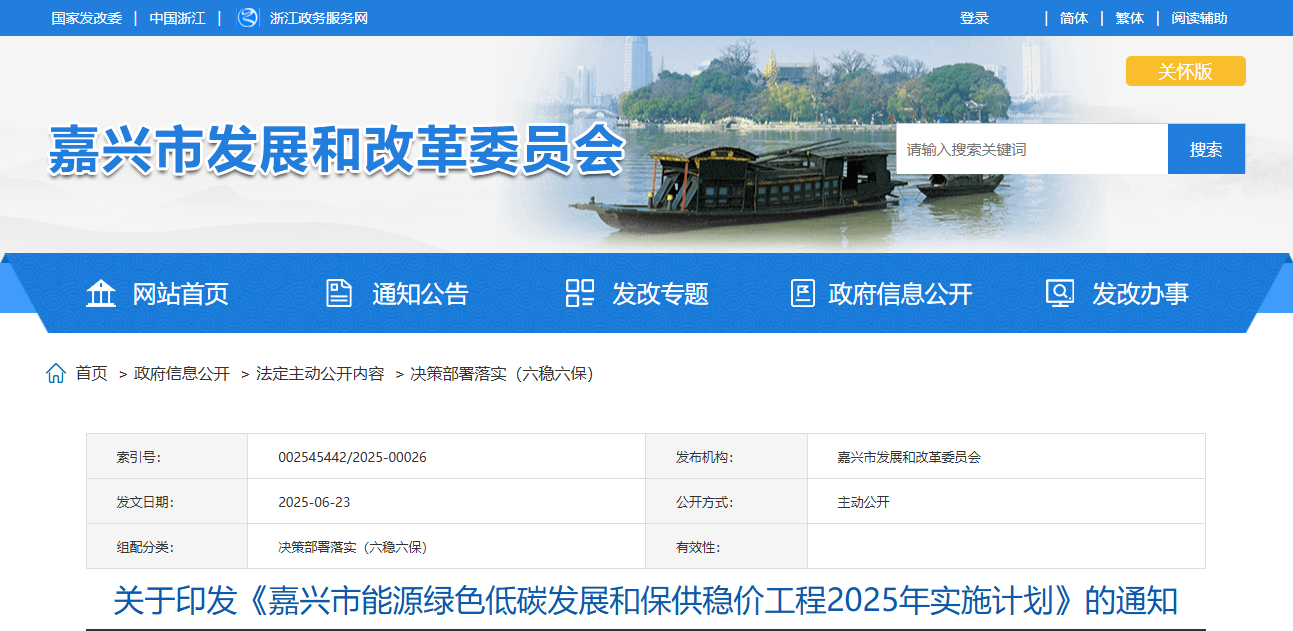Click the building icon beside 网站首页

(x=101, y=293)
